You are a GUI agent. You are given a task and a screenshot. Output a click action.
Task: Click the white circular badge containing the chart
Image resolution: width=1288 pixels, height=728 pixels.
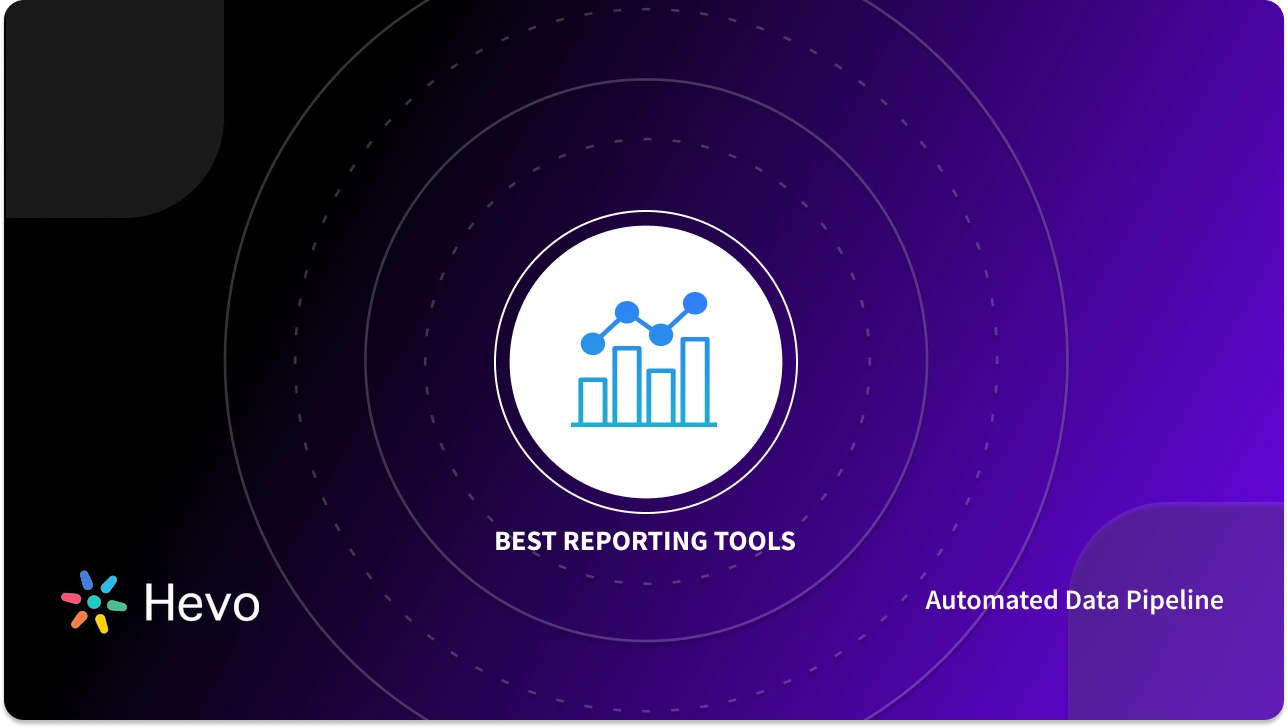(644, 360)
